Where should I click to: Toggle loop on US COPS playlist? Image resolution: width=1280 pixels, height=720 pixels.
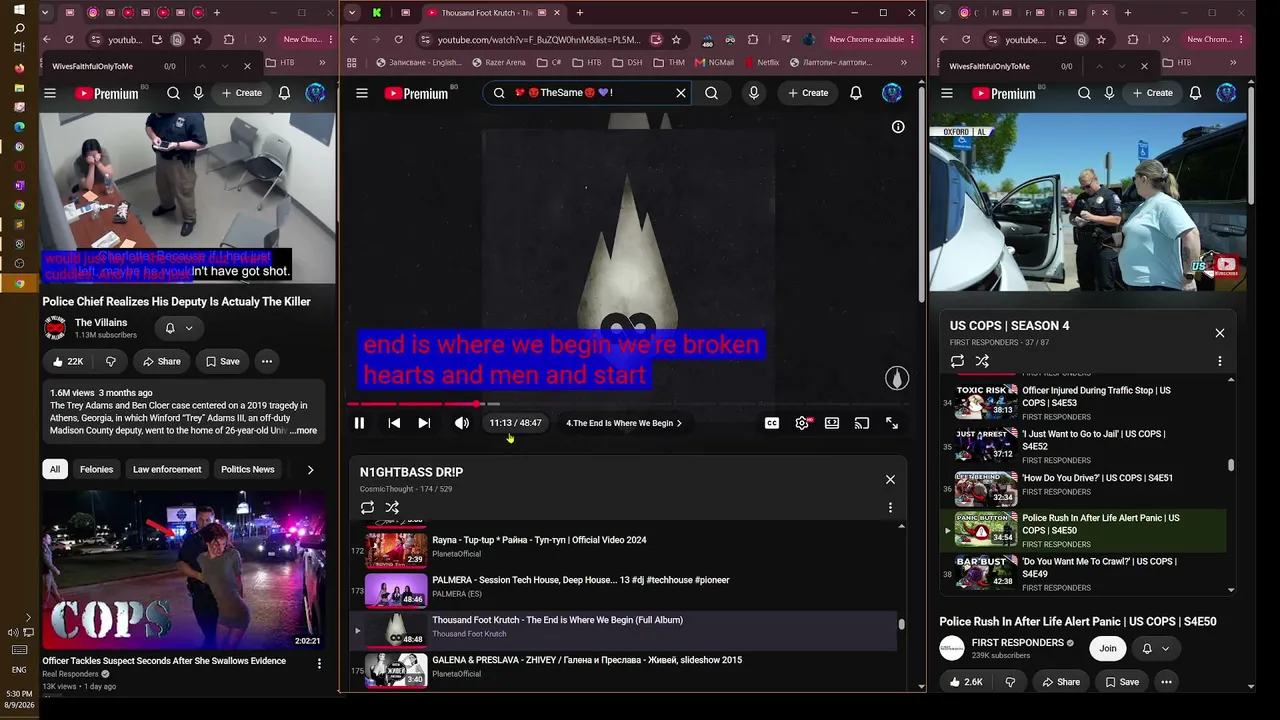(957, 361)
